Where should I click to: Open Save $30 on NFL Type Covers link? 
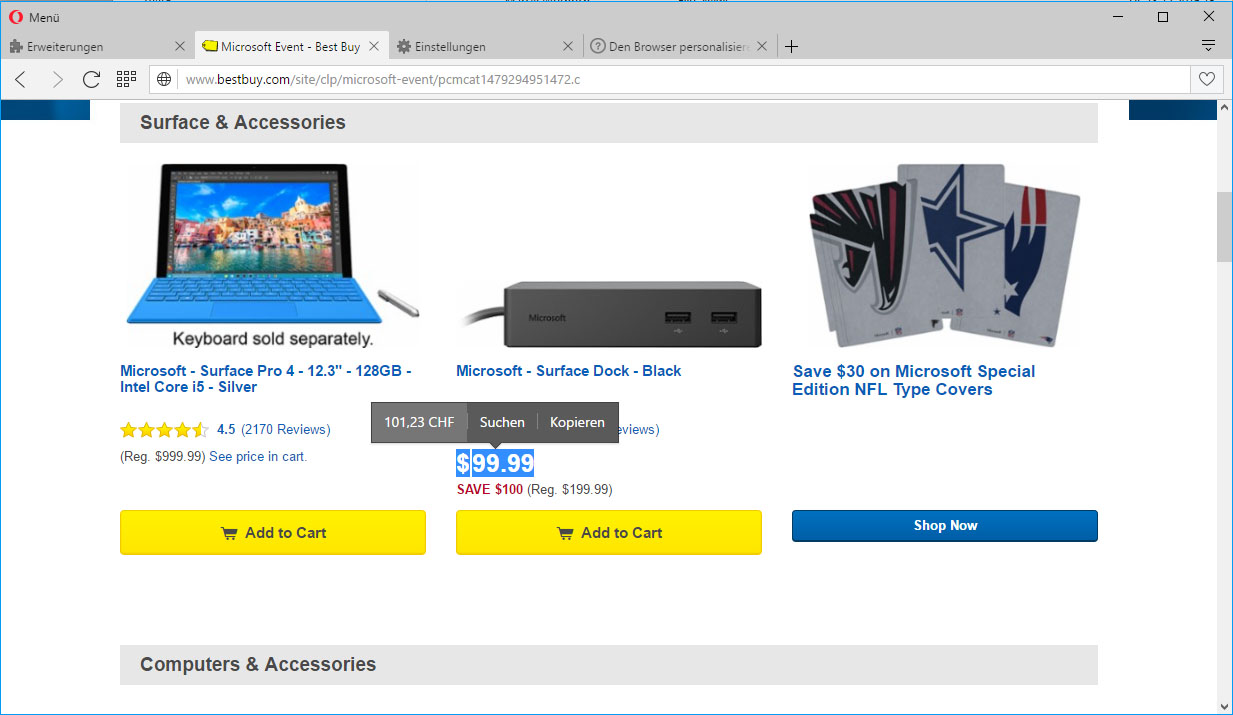[x=914, y=380]
